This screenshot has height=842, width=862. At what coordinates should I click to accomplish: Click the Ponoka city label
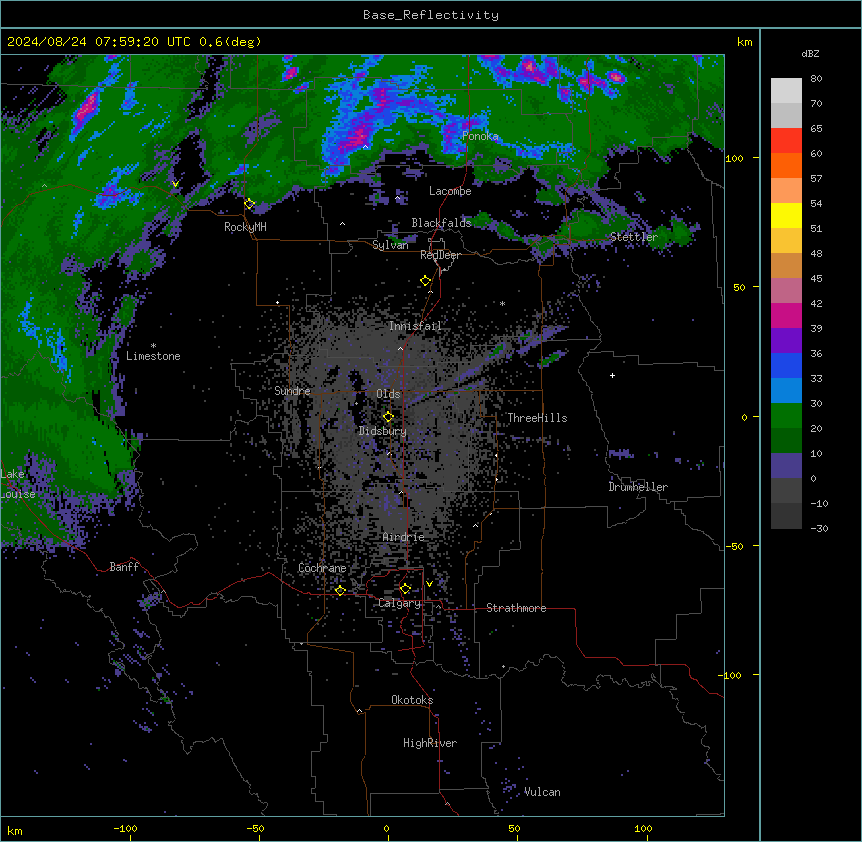point(480,136)
